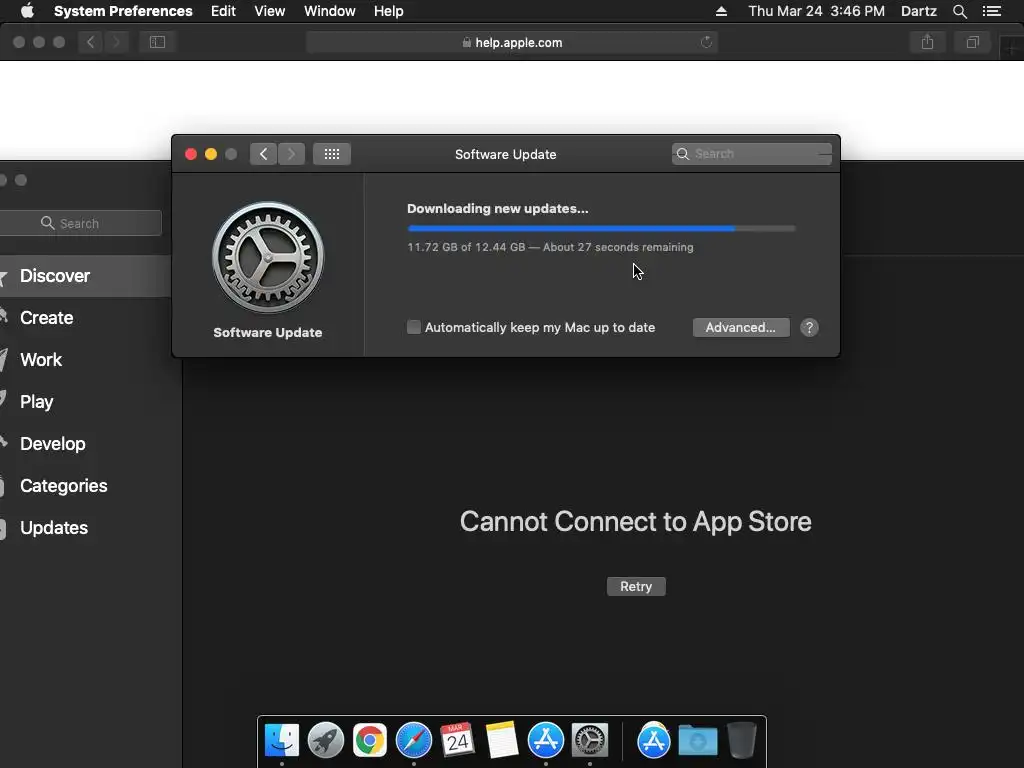
Task: Click Cannot Connect to App Store message
Action: pyautogui.click(x=635, y=522)
